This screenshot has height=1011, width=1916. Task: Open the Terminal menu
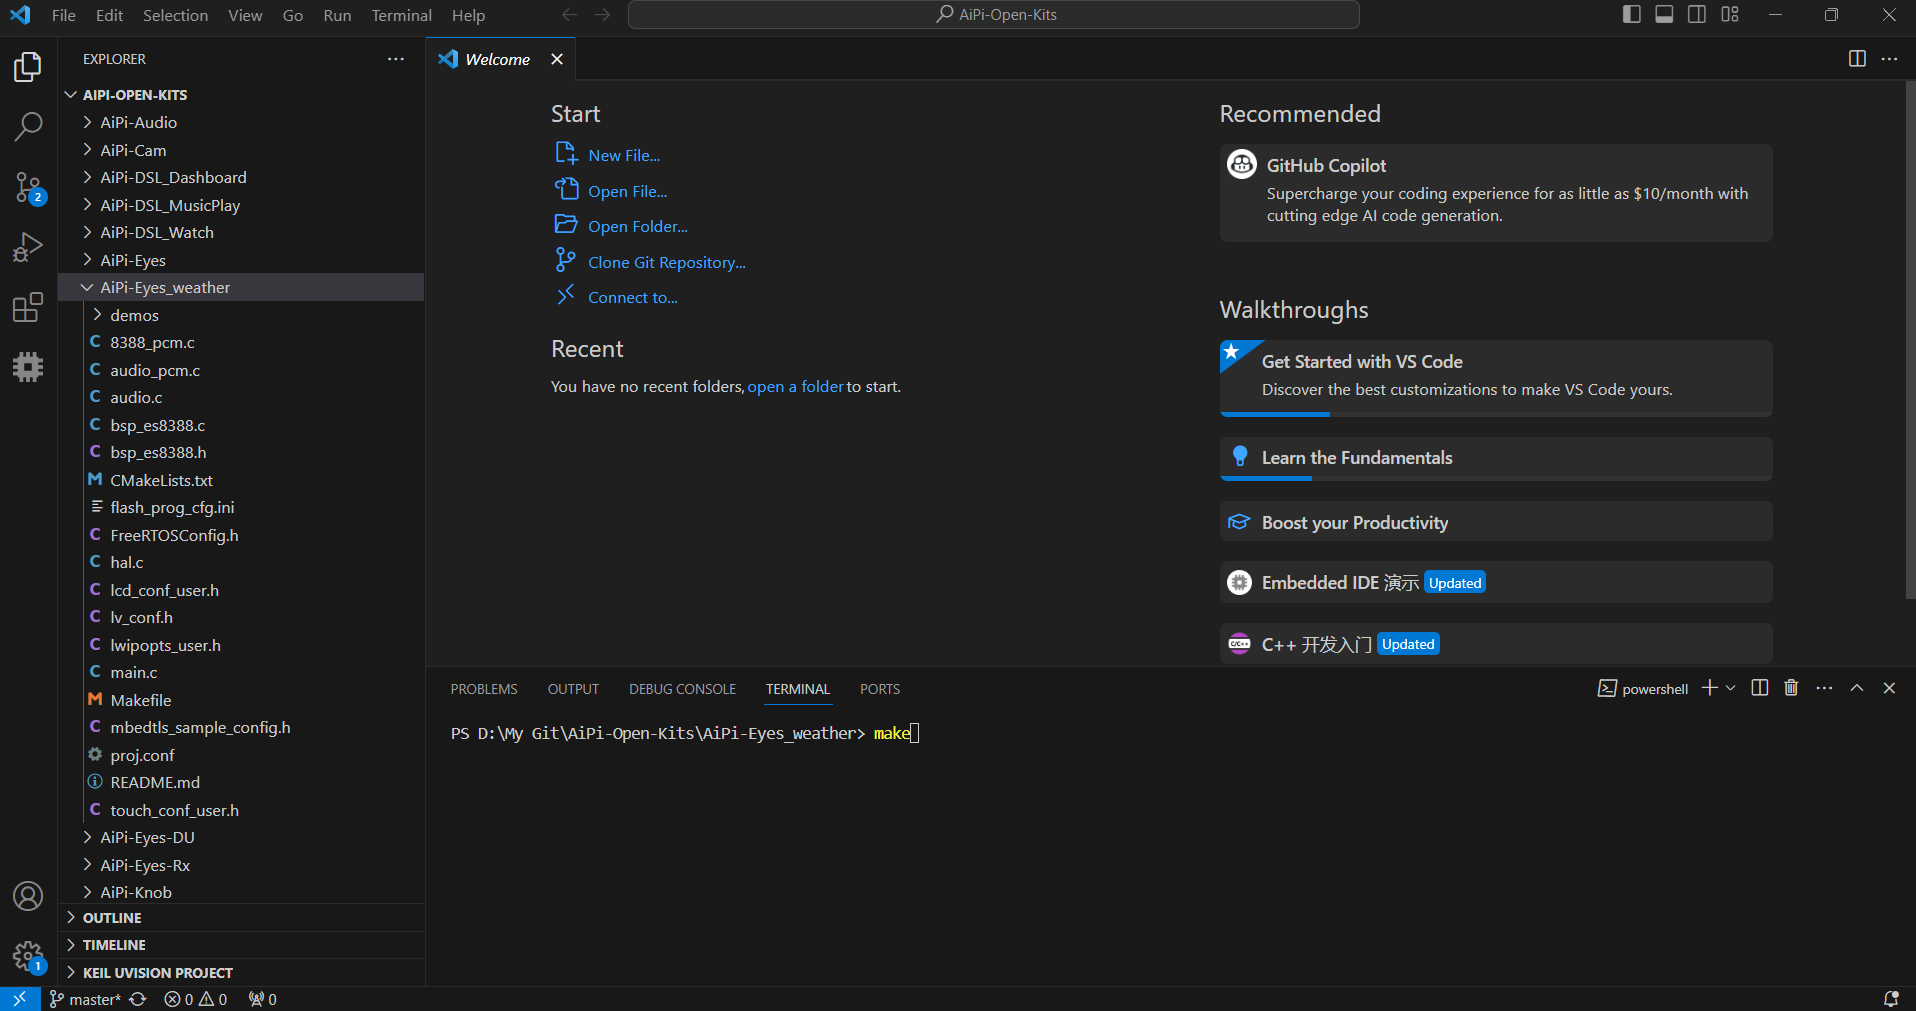402,15
